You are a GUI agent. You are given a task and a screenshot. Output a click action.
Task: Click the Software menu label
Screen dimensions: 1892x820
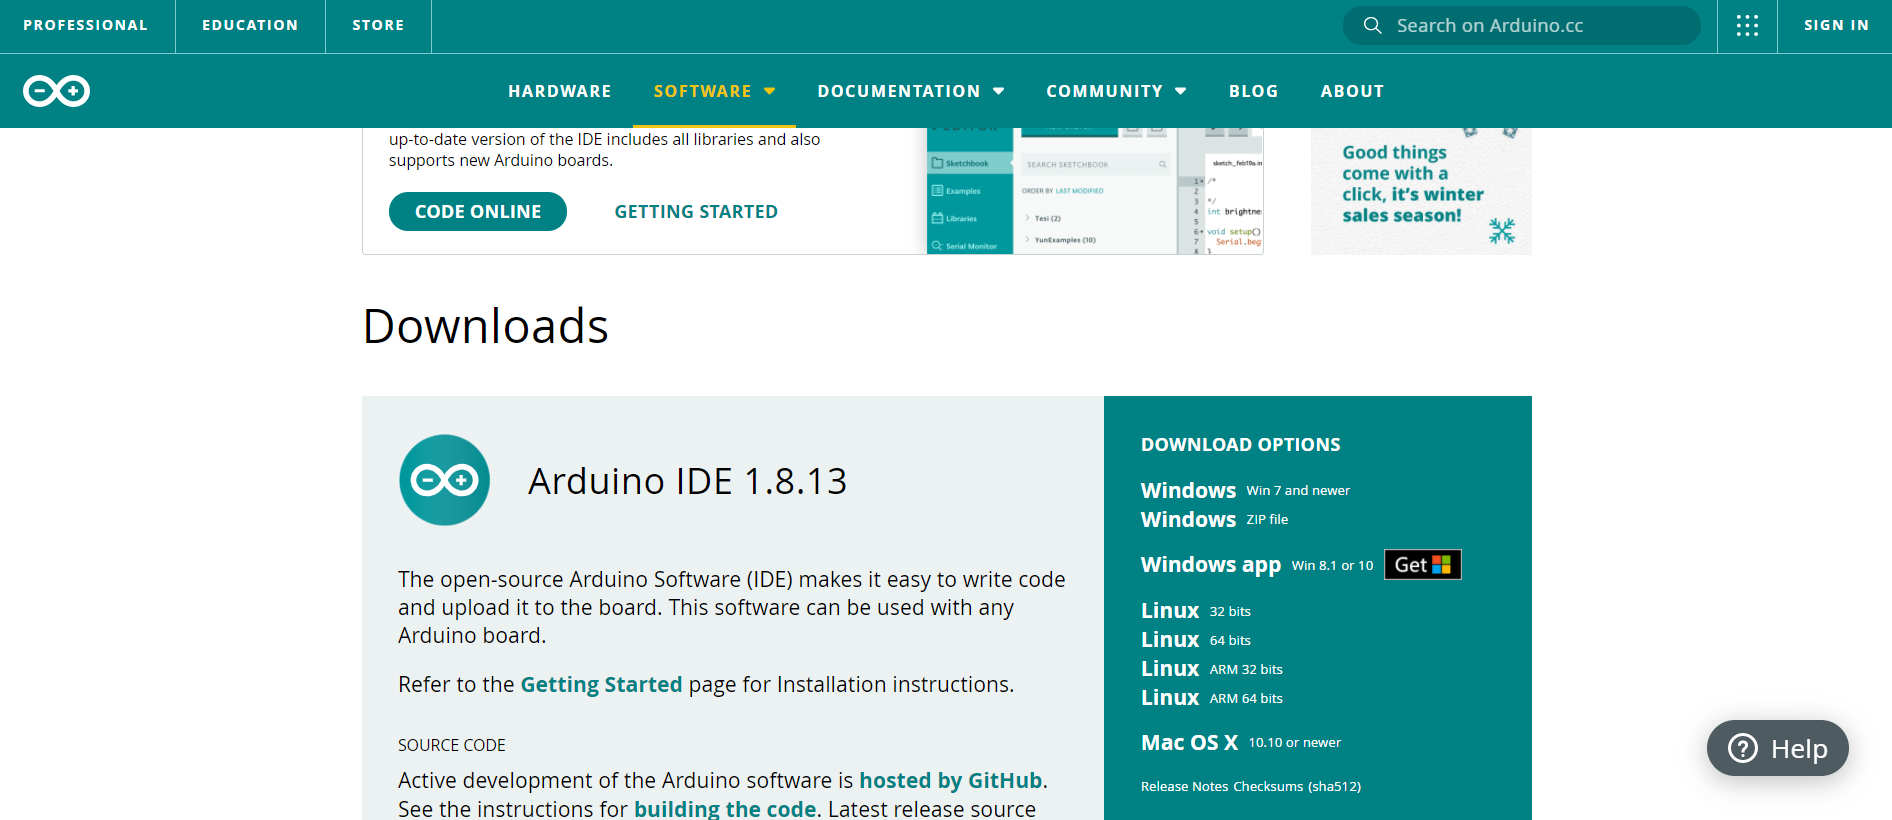tap(702, 91)
